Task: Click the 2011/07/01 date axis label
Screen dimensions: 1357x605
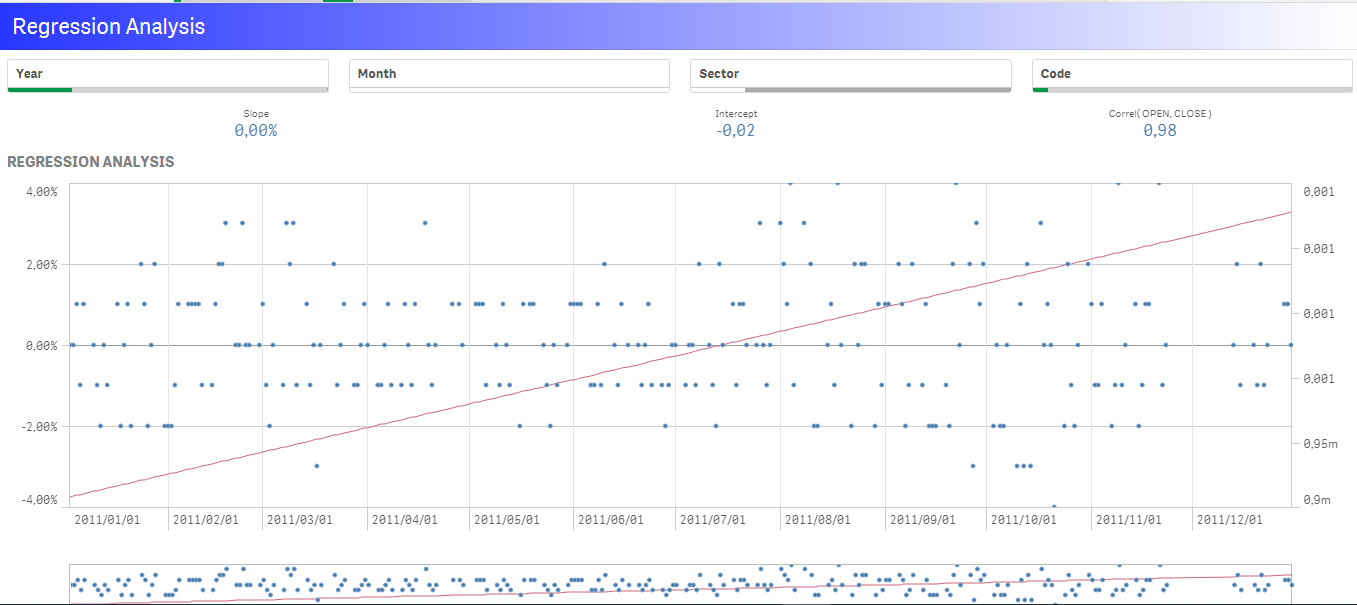Action: [x=714, y=520]
